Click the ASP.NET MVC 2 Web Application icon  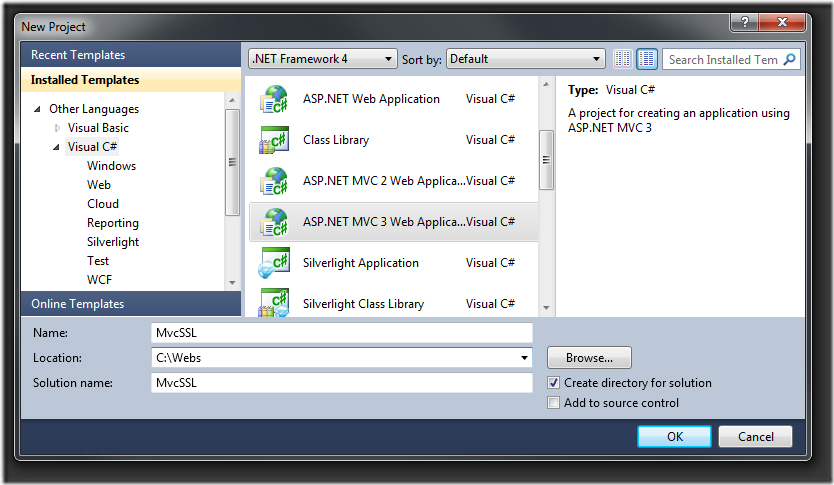274,181
